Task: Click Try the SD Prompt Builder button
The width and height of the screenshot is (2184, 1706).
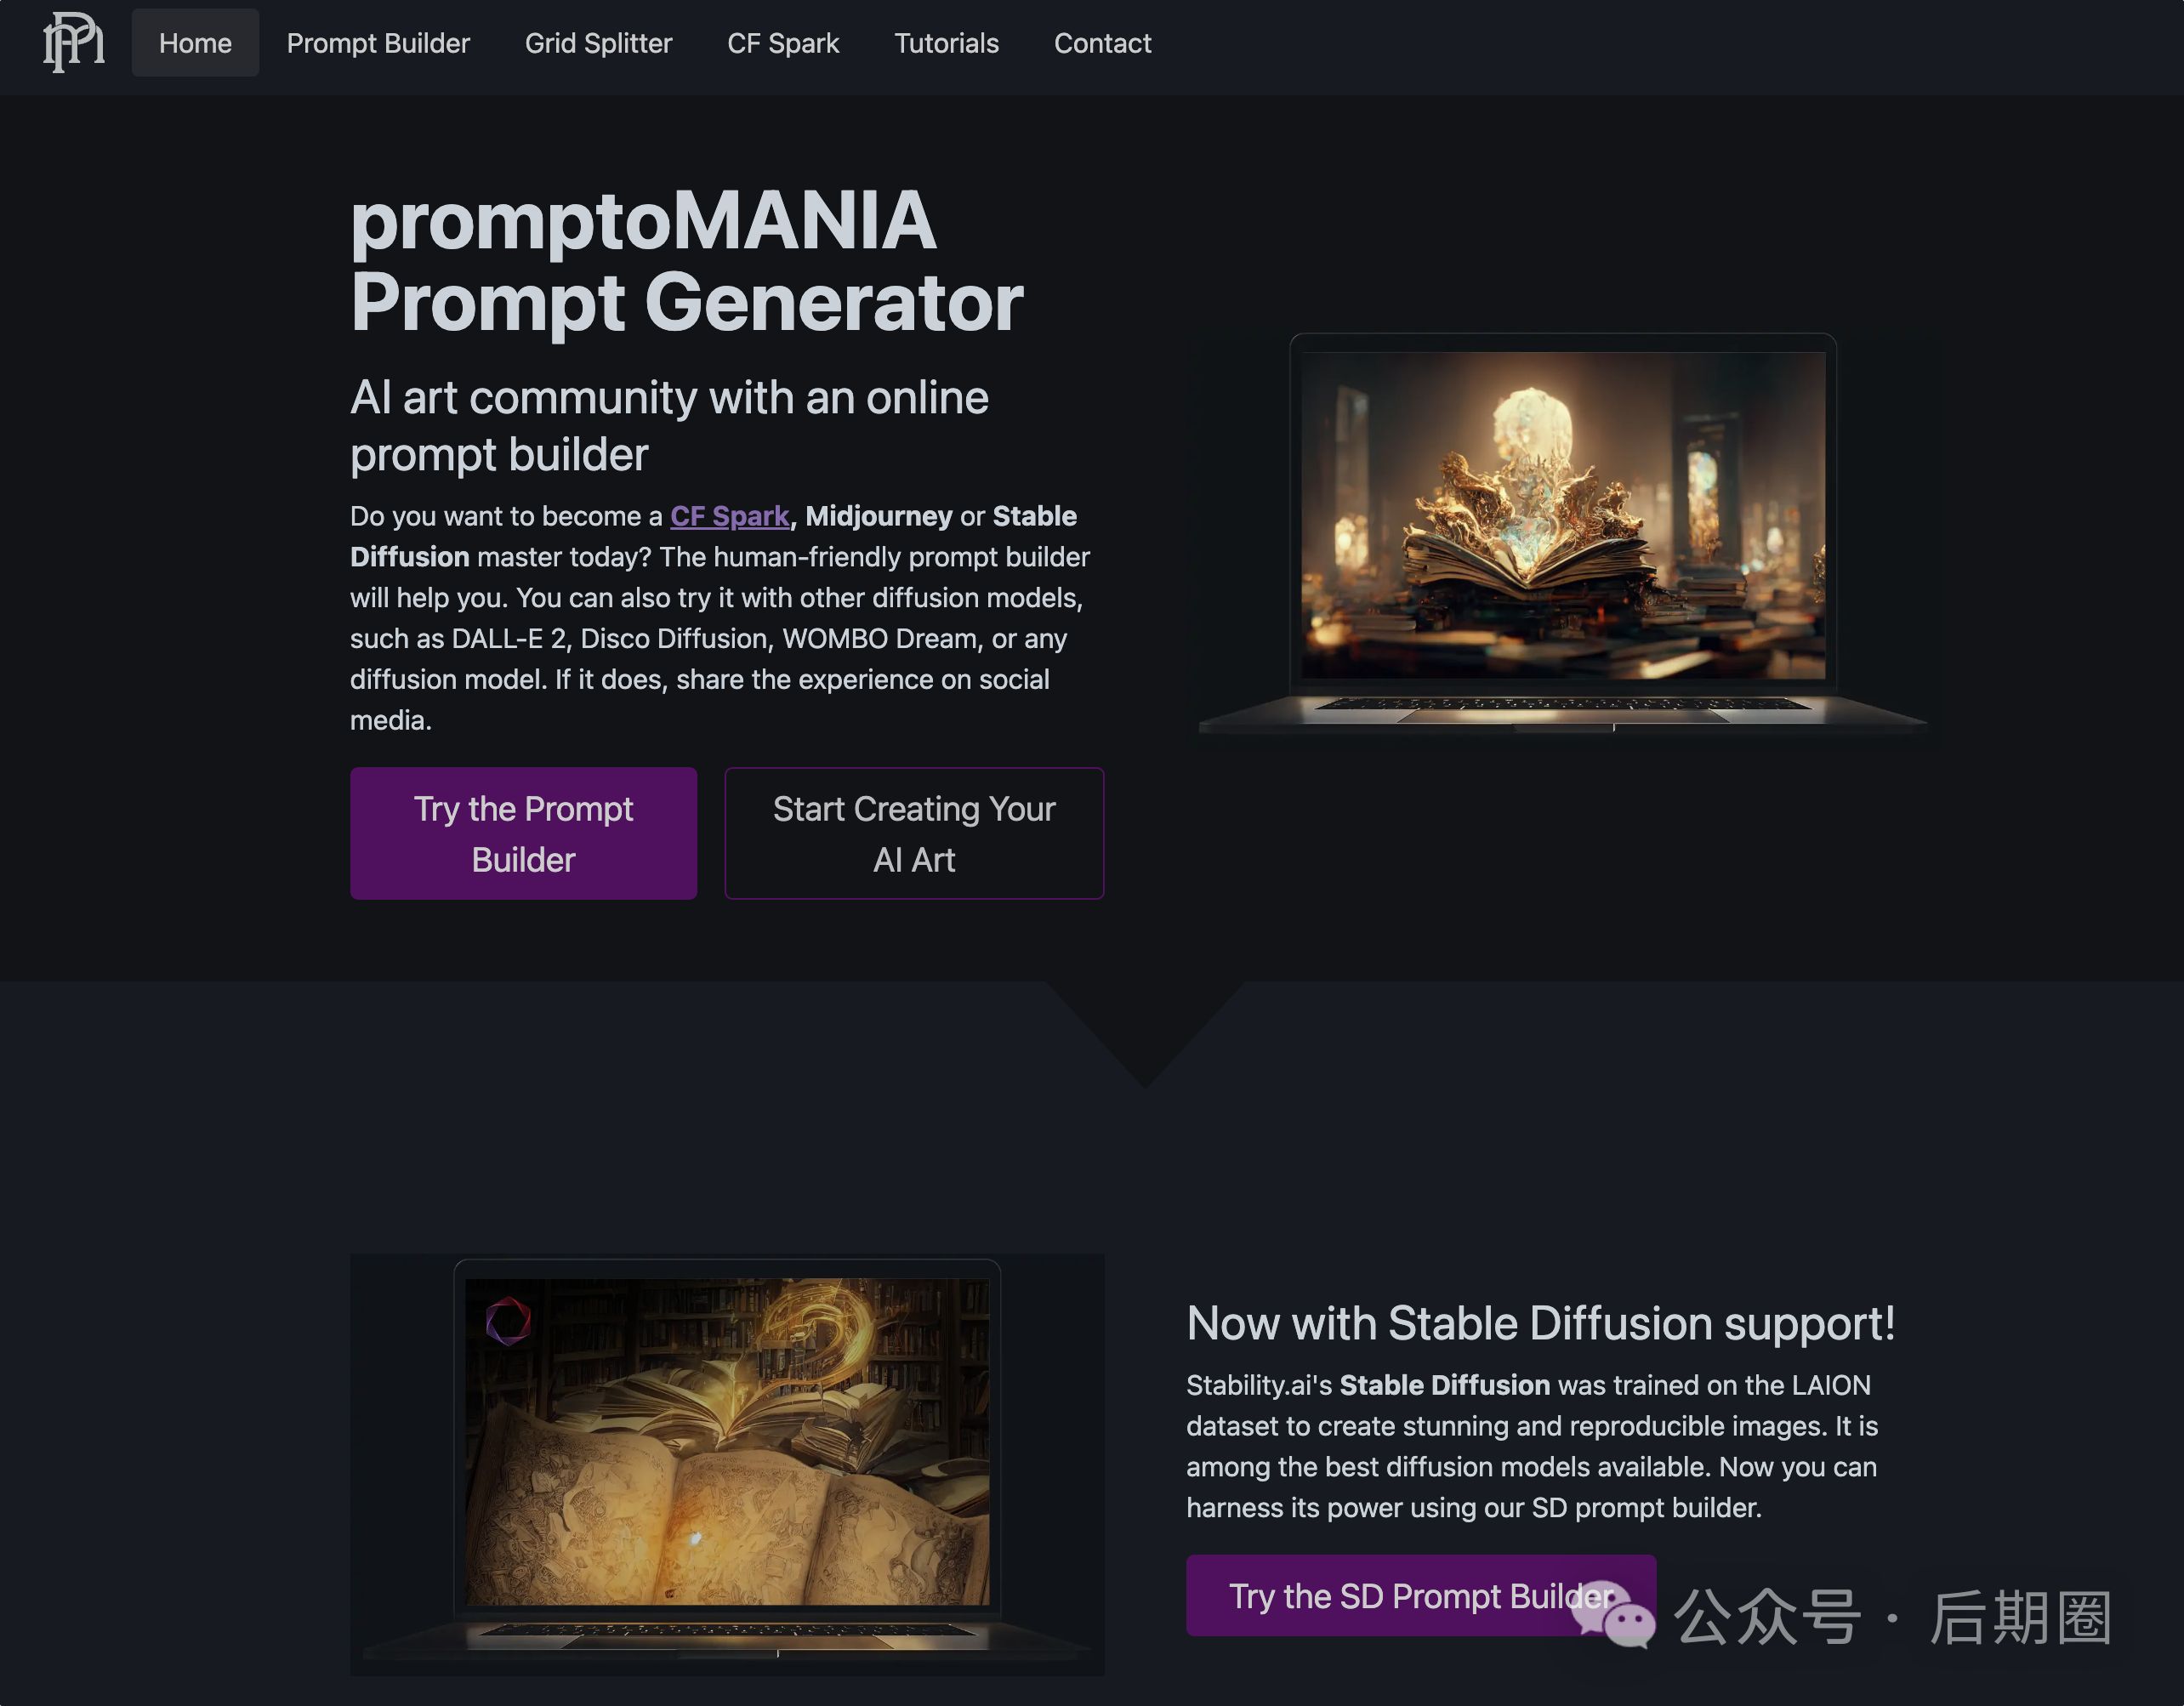Action: click(1421, 1595)
